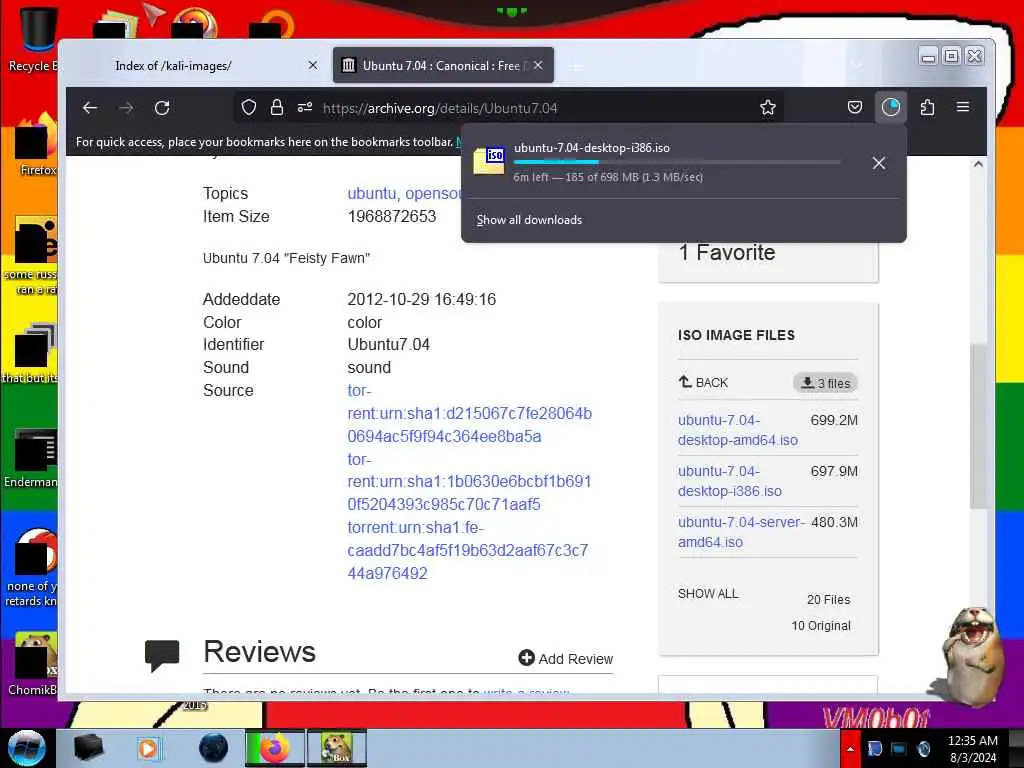Close the Ubuntu 7.04 tab
1024x768 pixels.
[x=537, y=65]
